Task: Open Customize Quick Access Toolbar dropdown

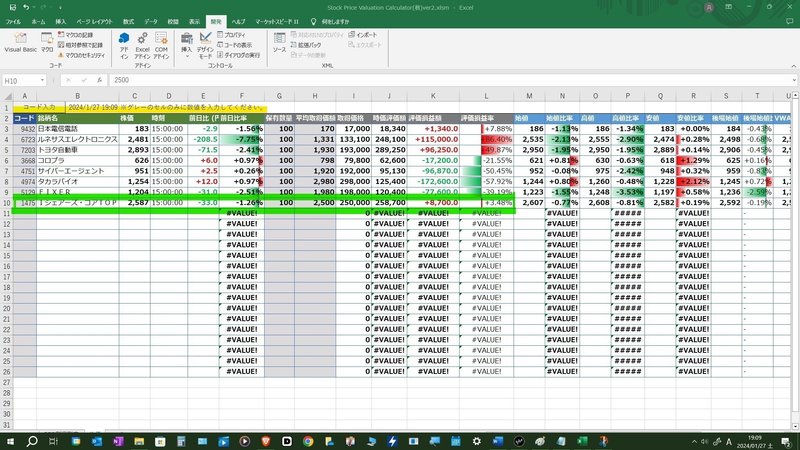Action: [x=60, y=8]
